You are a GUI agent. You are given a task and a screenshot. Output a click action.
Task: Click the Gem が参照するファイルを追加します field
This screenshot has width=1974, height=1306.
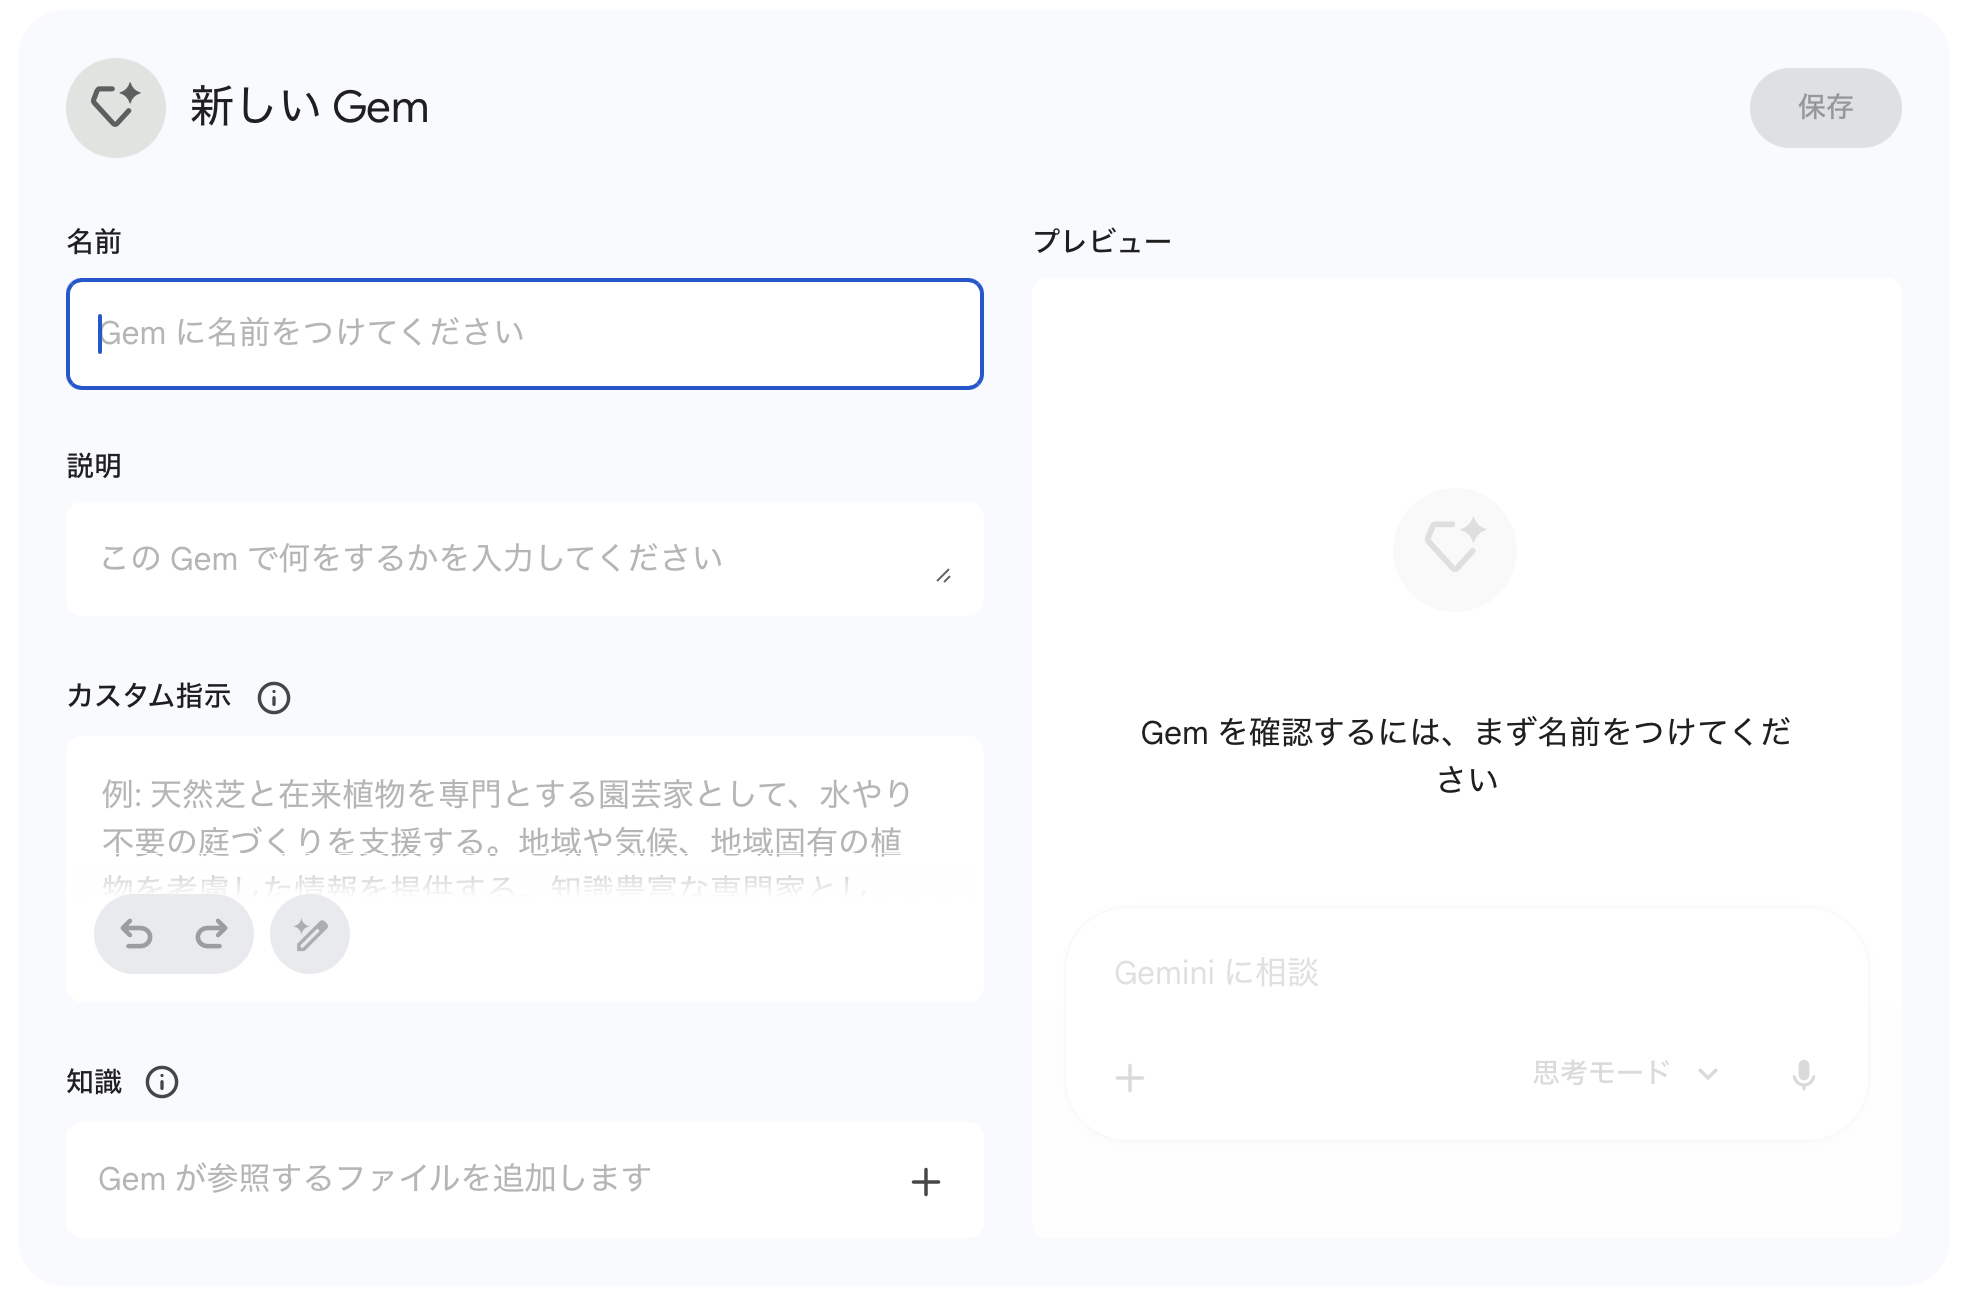point(480,1179)
